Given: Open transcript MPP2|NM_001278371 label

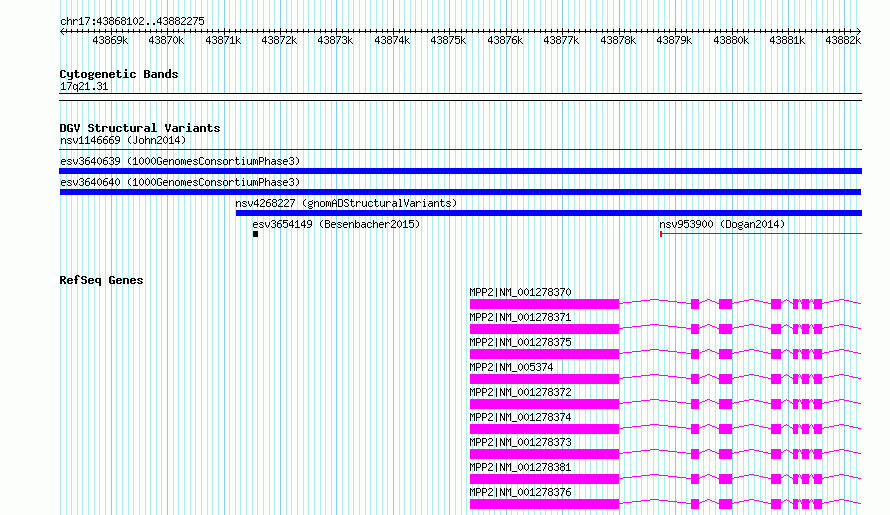Looking at the screenshot, I should [x=520, y=317].
